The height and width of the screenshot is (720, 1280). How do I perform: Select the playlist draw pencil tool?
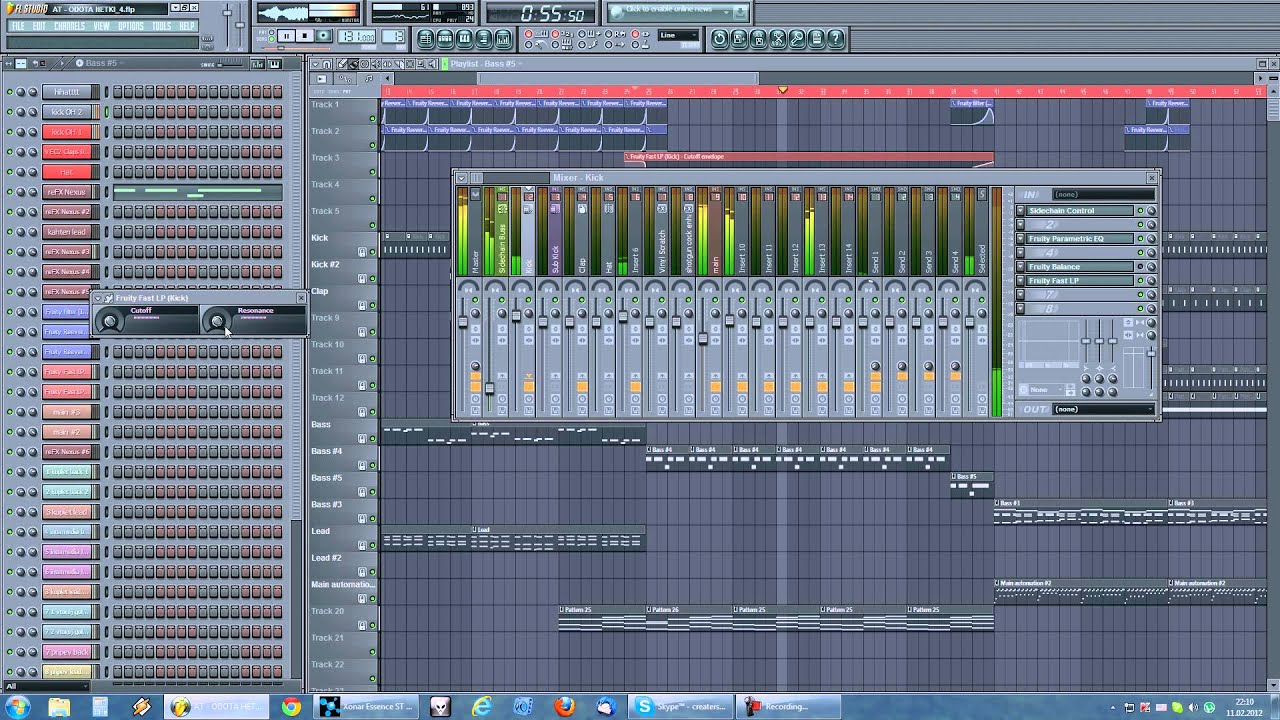point(342,64)
